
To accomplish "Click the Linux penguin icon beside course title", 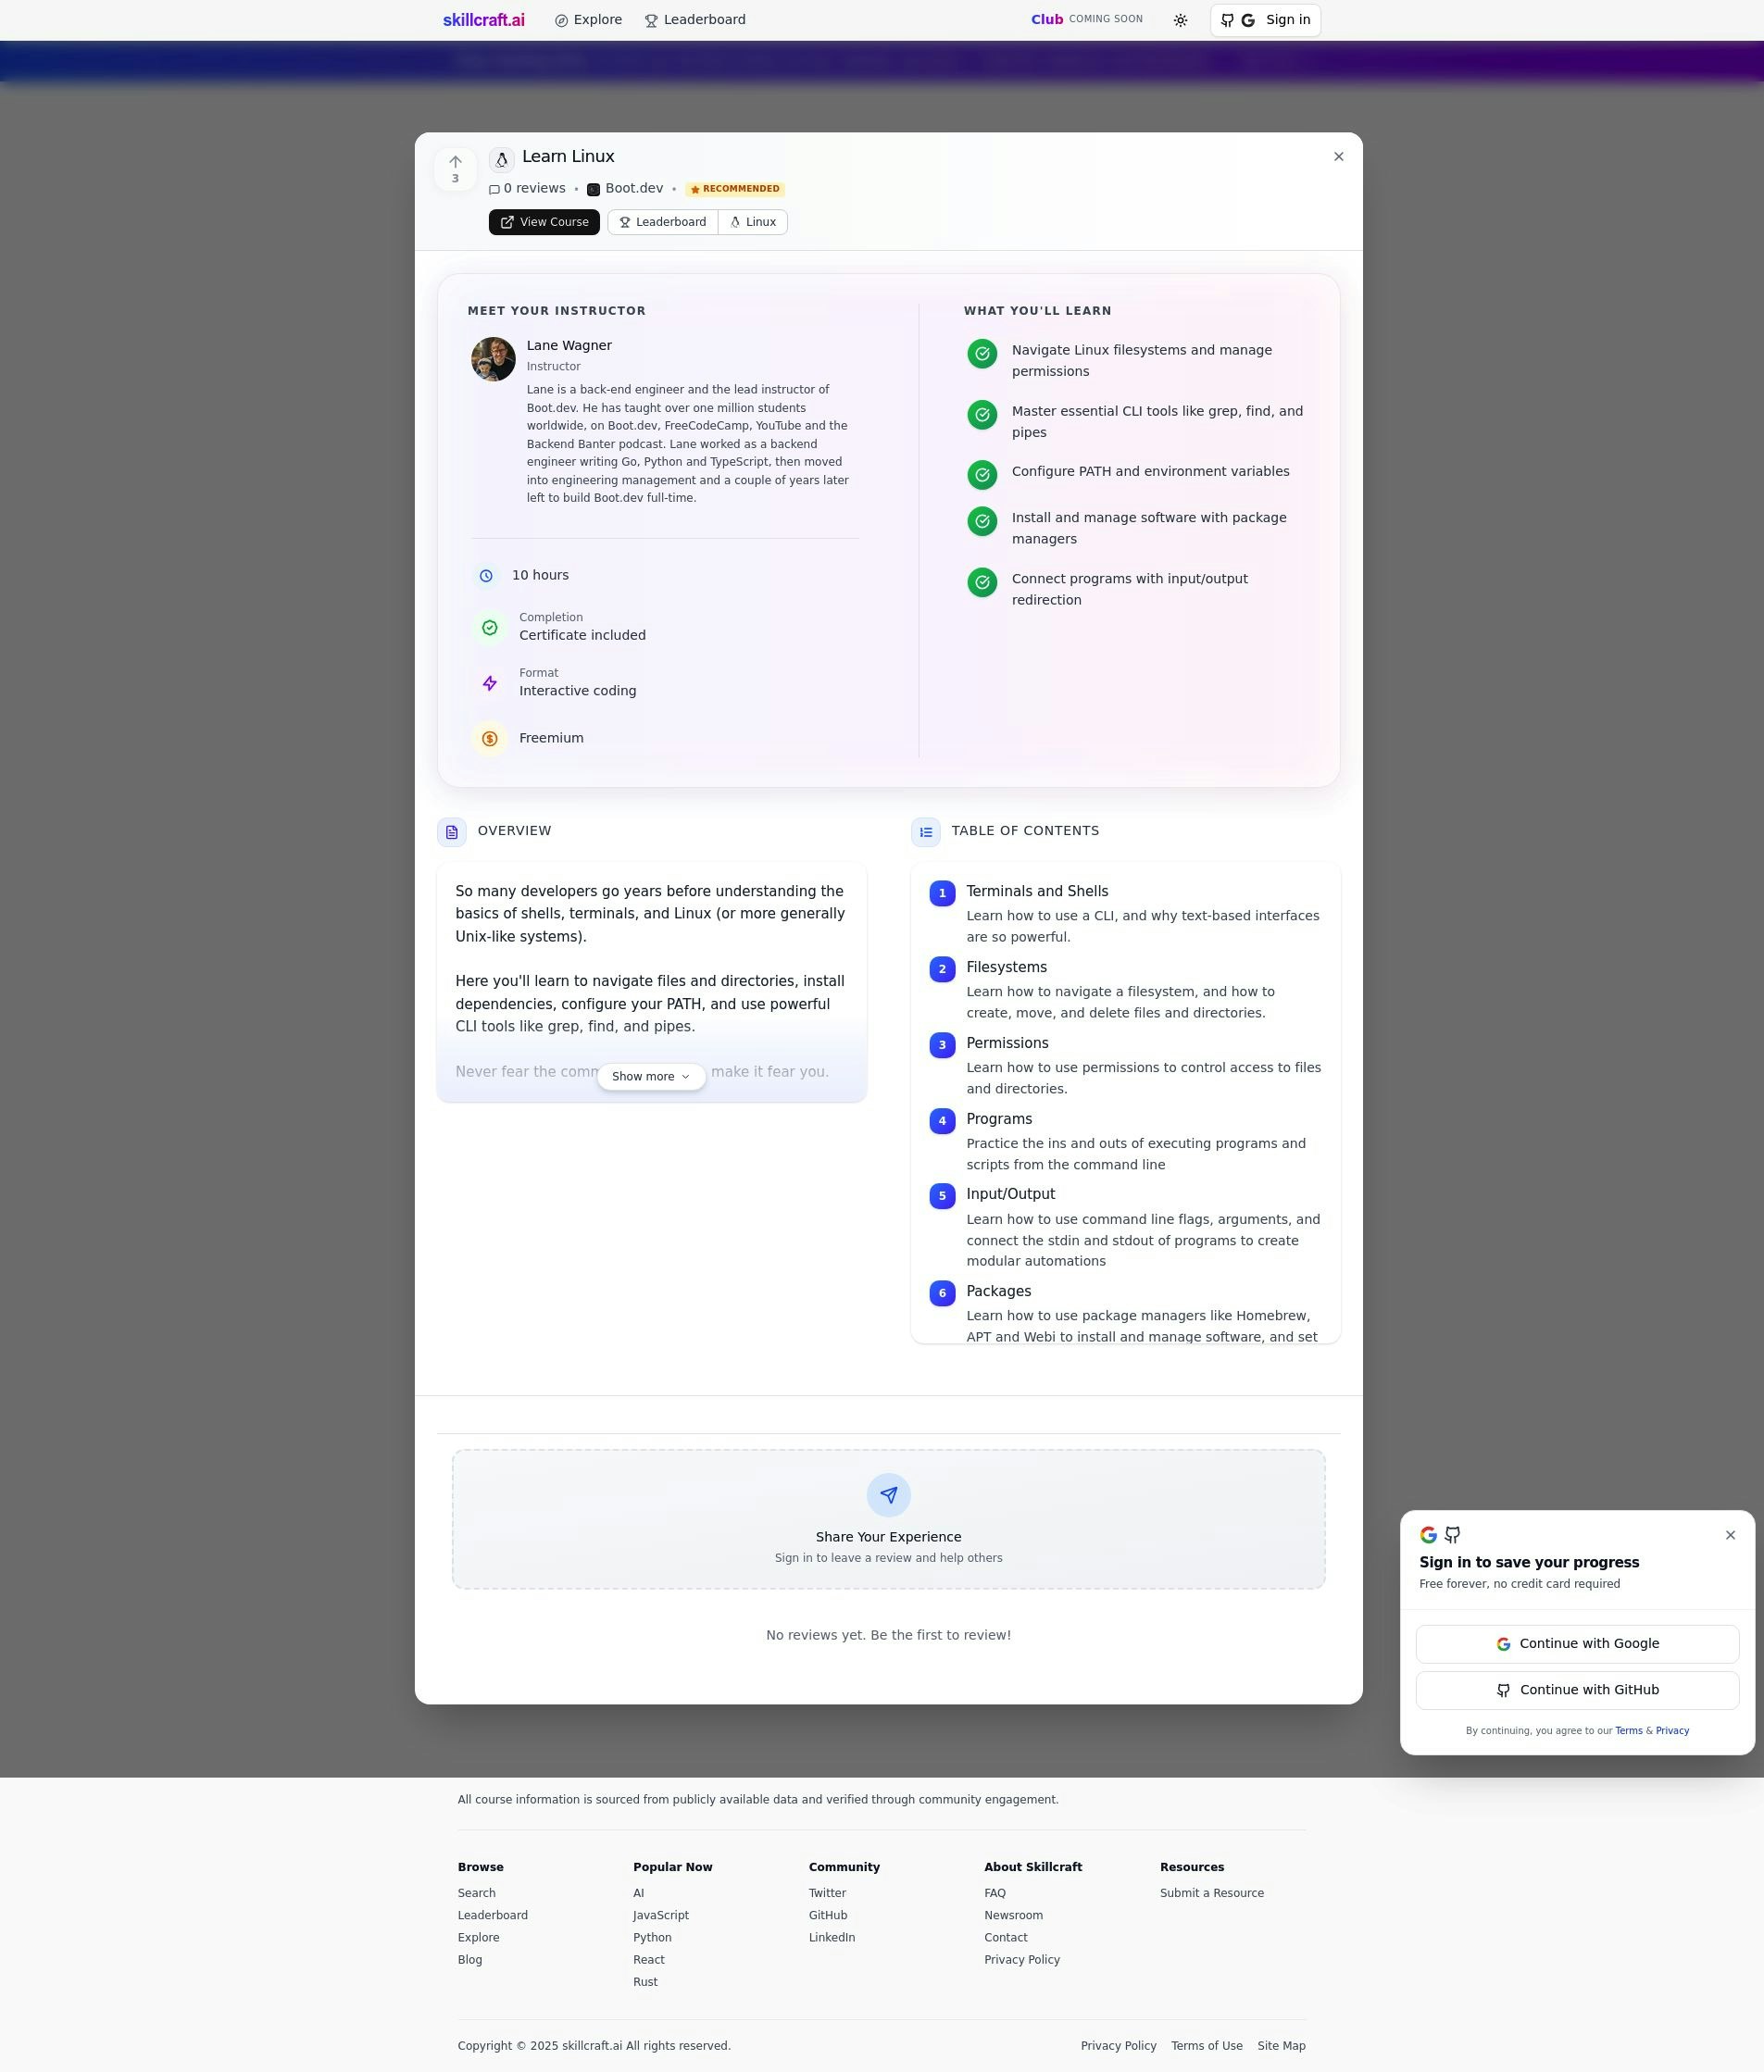I will click(x=502, y=159).
